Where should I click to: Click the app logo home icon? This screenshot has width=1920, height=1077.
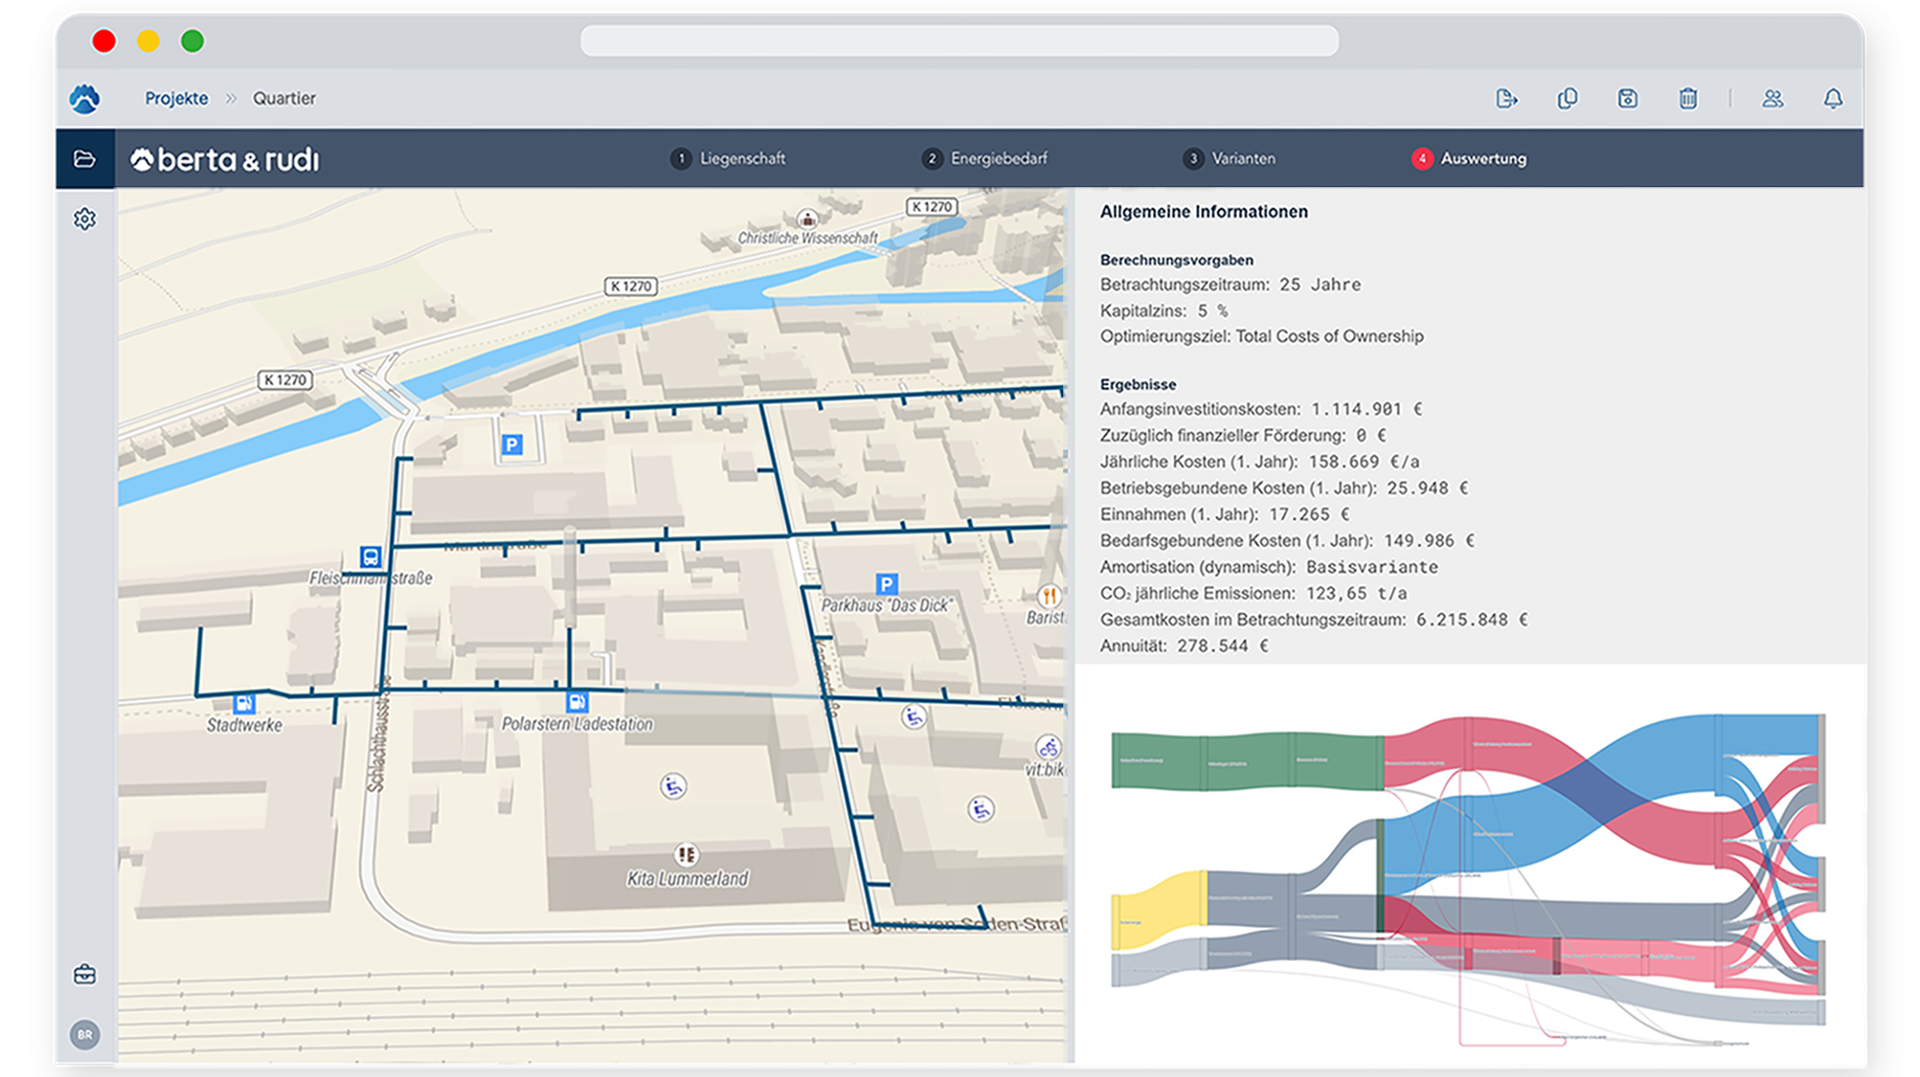point(85,98)
